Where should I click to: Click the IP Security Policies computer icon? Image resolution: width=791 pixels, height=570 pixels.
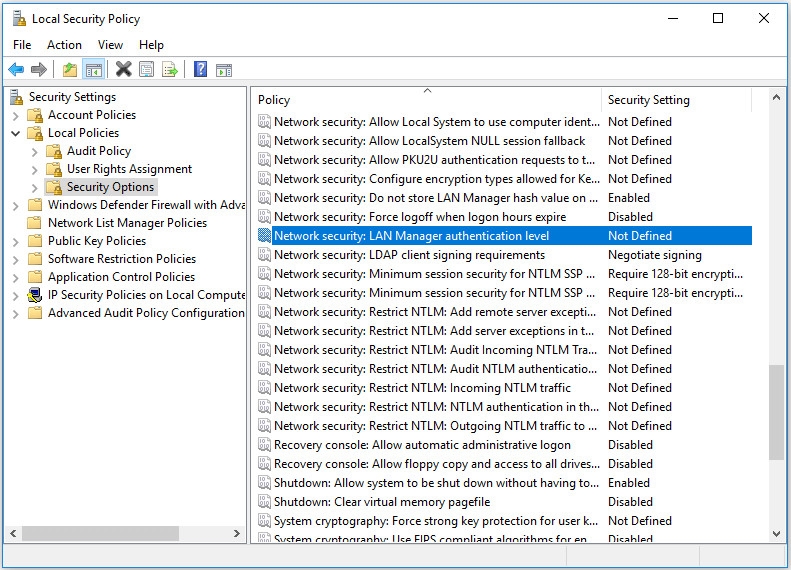click(x=35, y=295)
